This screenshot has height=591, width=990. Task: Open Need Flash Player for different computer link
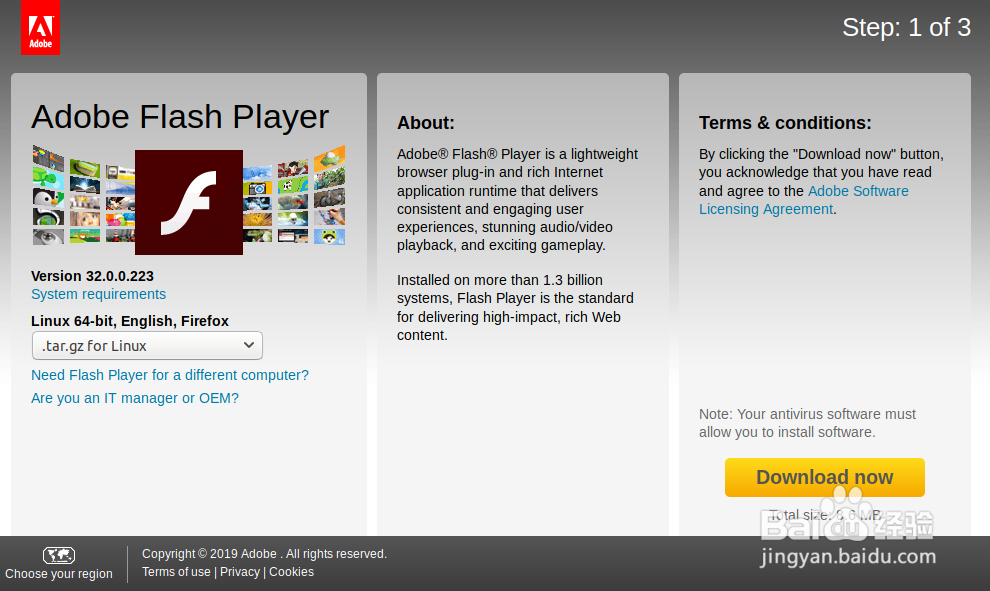pyautogui.click(x=170, y=375)
